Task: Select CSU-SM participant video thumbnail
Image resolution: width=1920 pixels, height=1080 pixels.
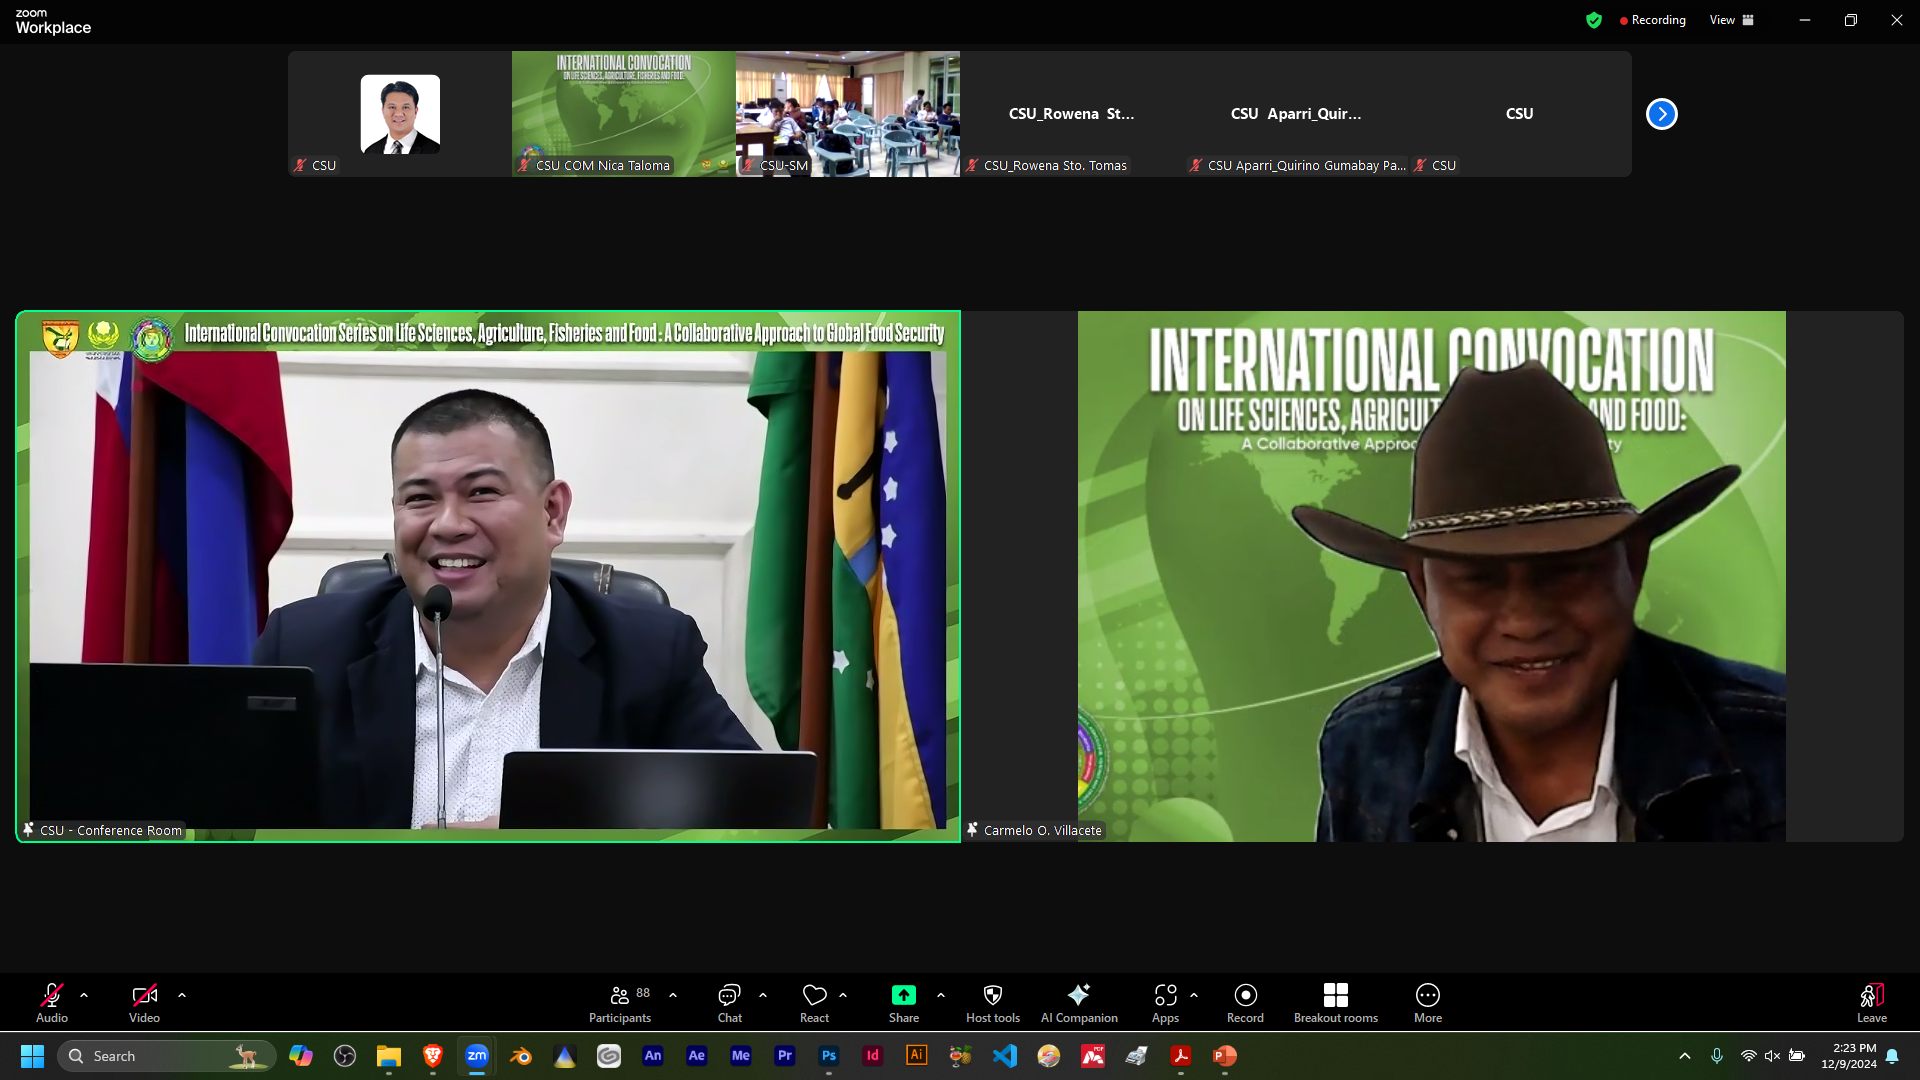Action: pos(847,114)
